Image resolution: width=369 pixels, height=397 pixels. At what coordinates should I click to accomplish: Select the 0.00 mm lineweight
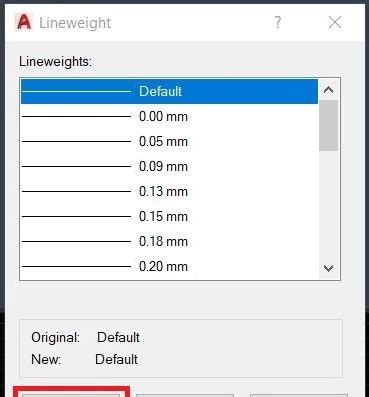click(x=169, y=116)
